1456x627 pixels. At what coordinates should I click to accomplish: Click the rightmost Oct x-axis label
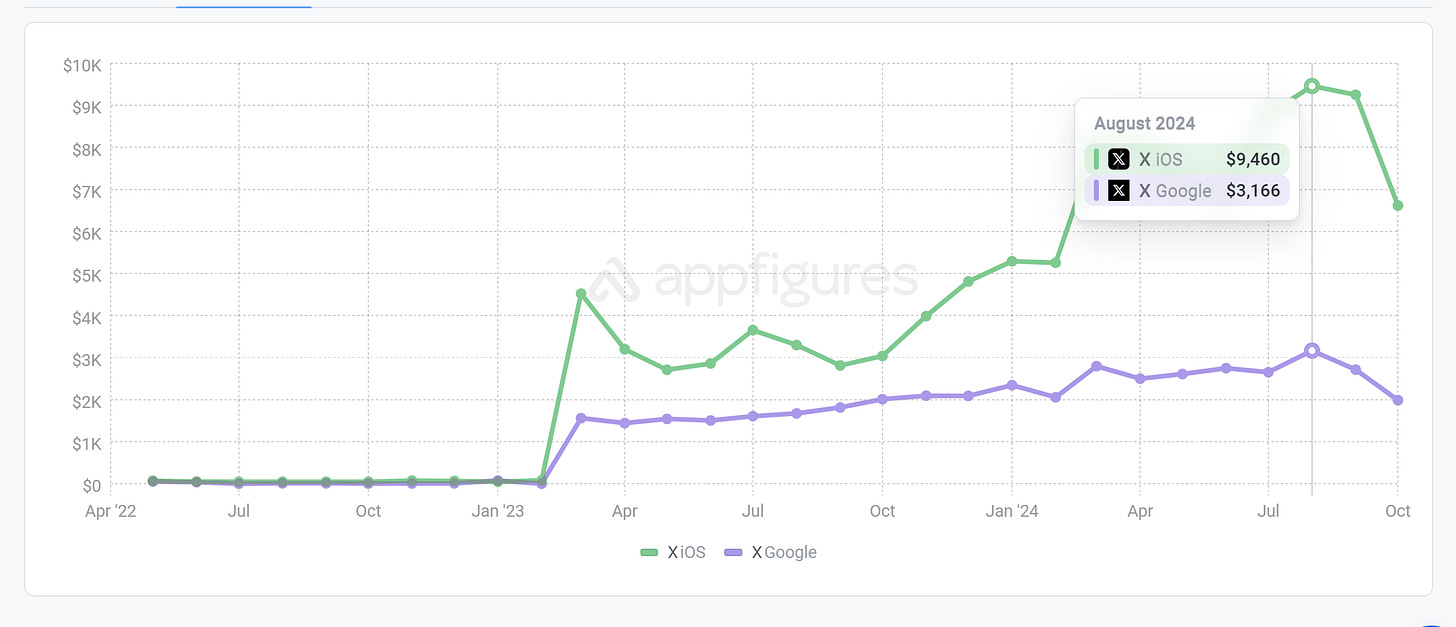point(1398,511)
